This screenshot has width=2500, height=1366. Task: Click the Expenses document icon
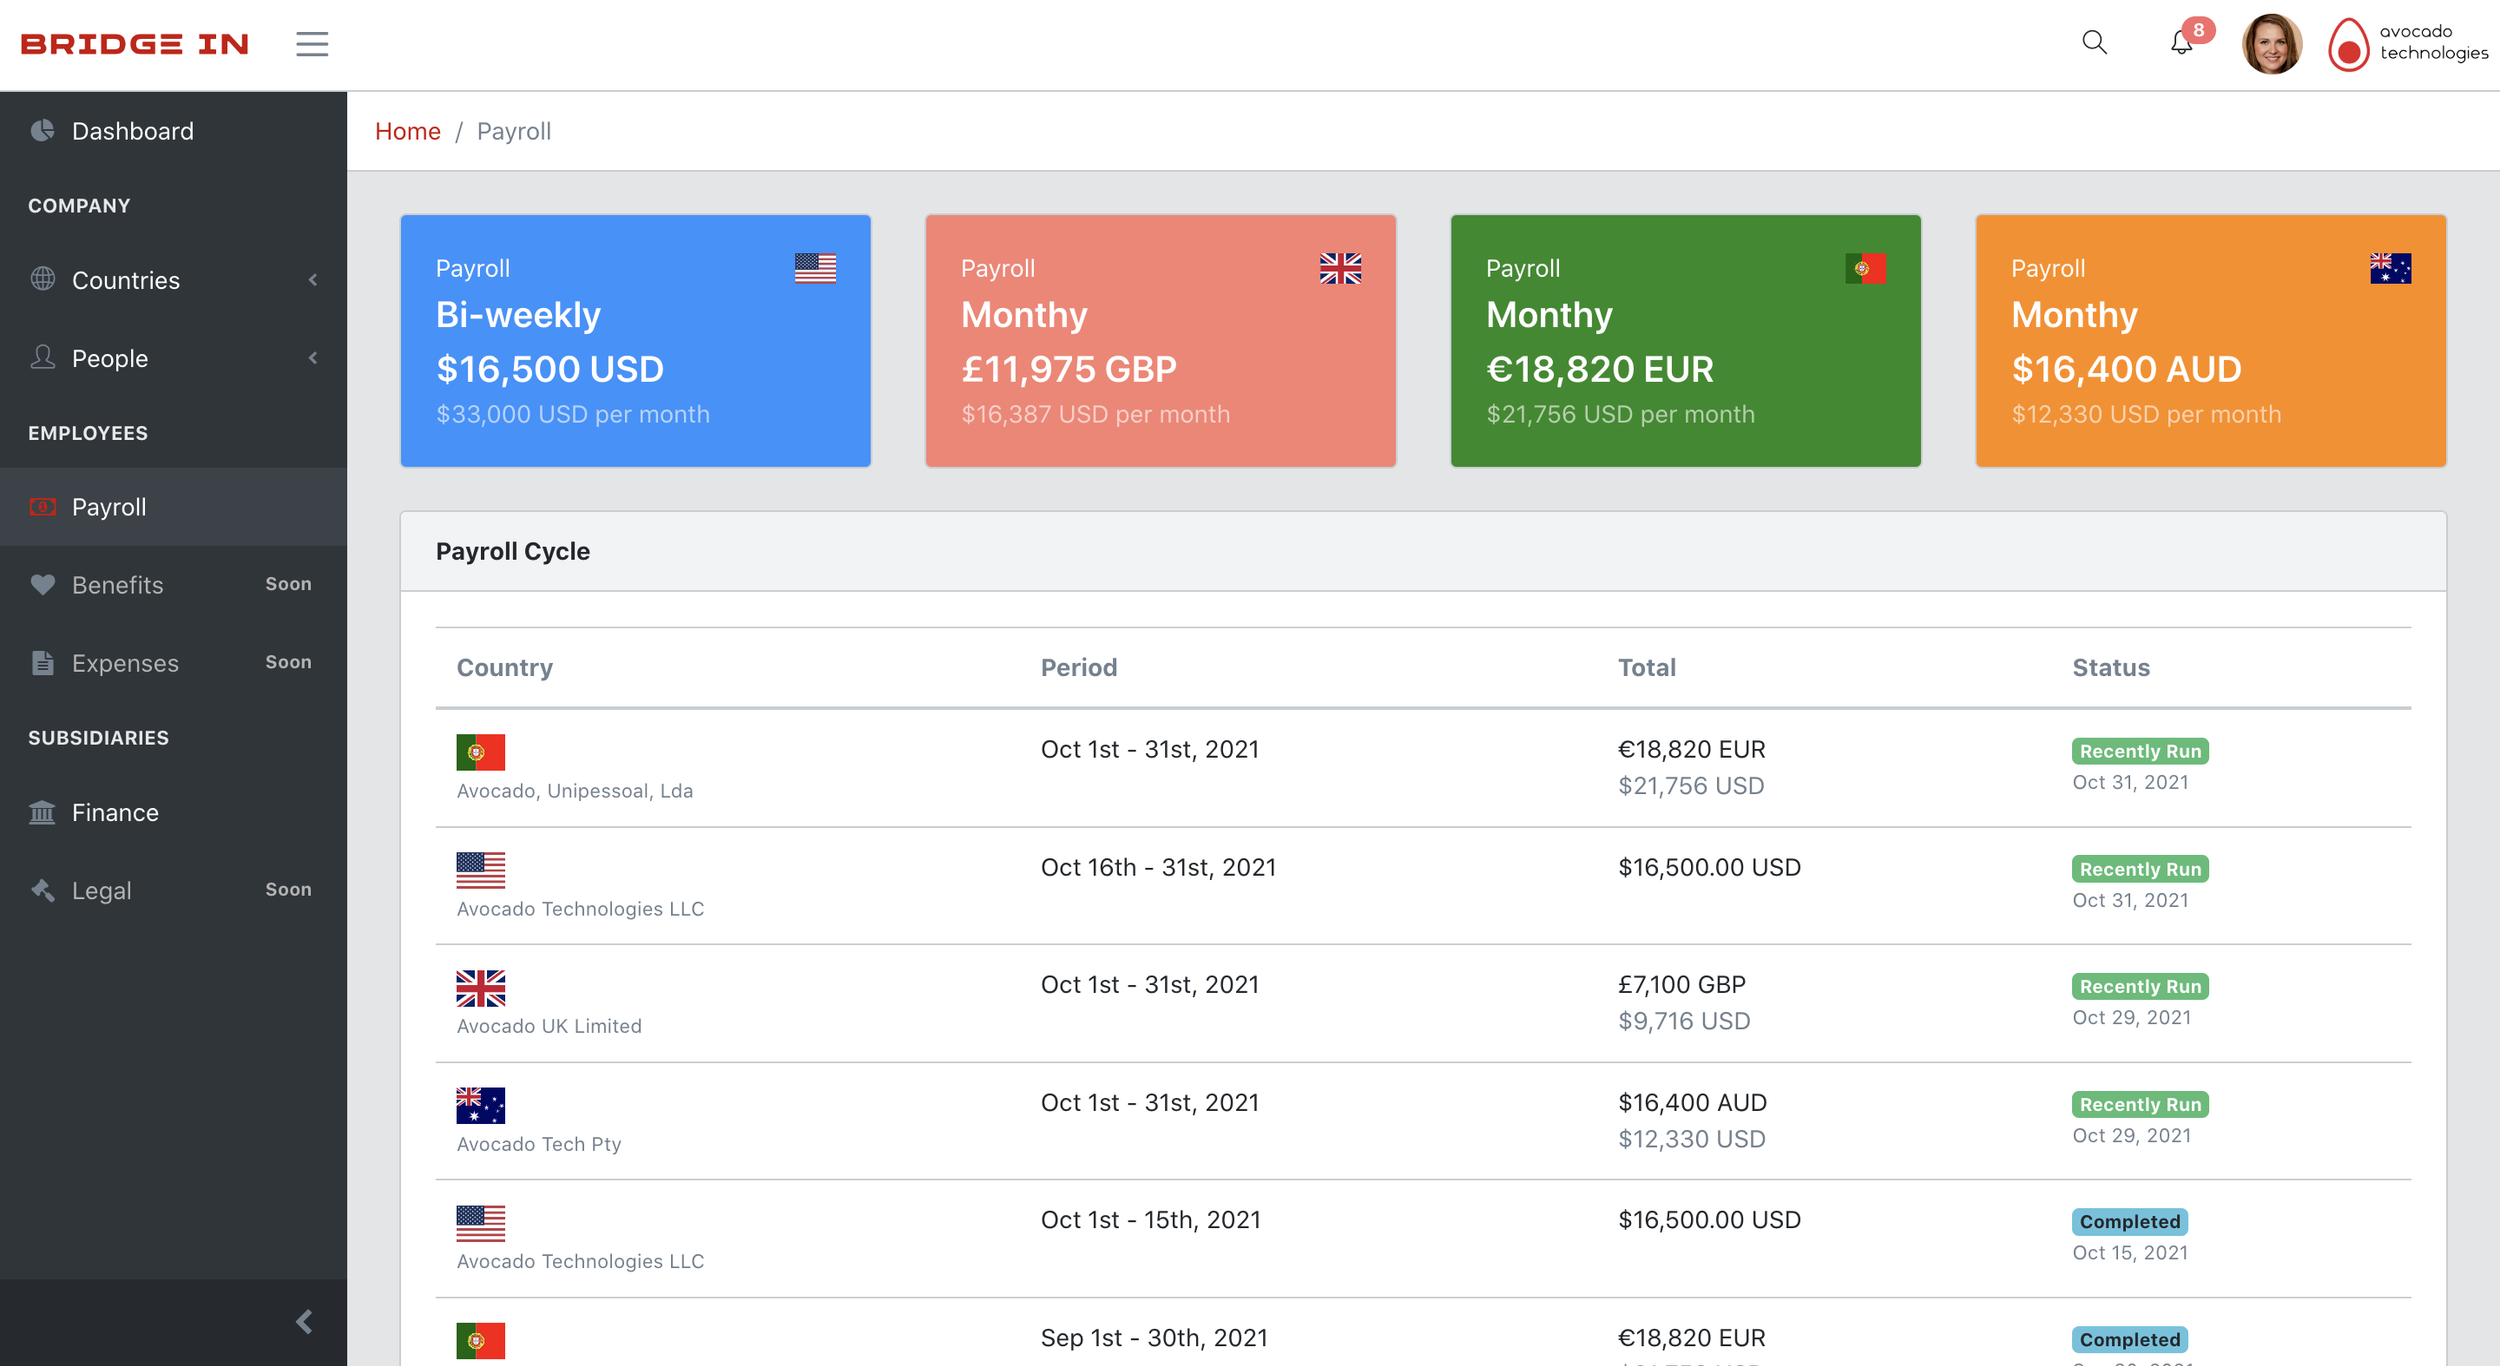tap(43, 663)
